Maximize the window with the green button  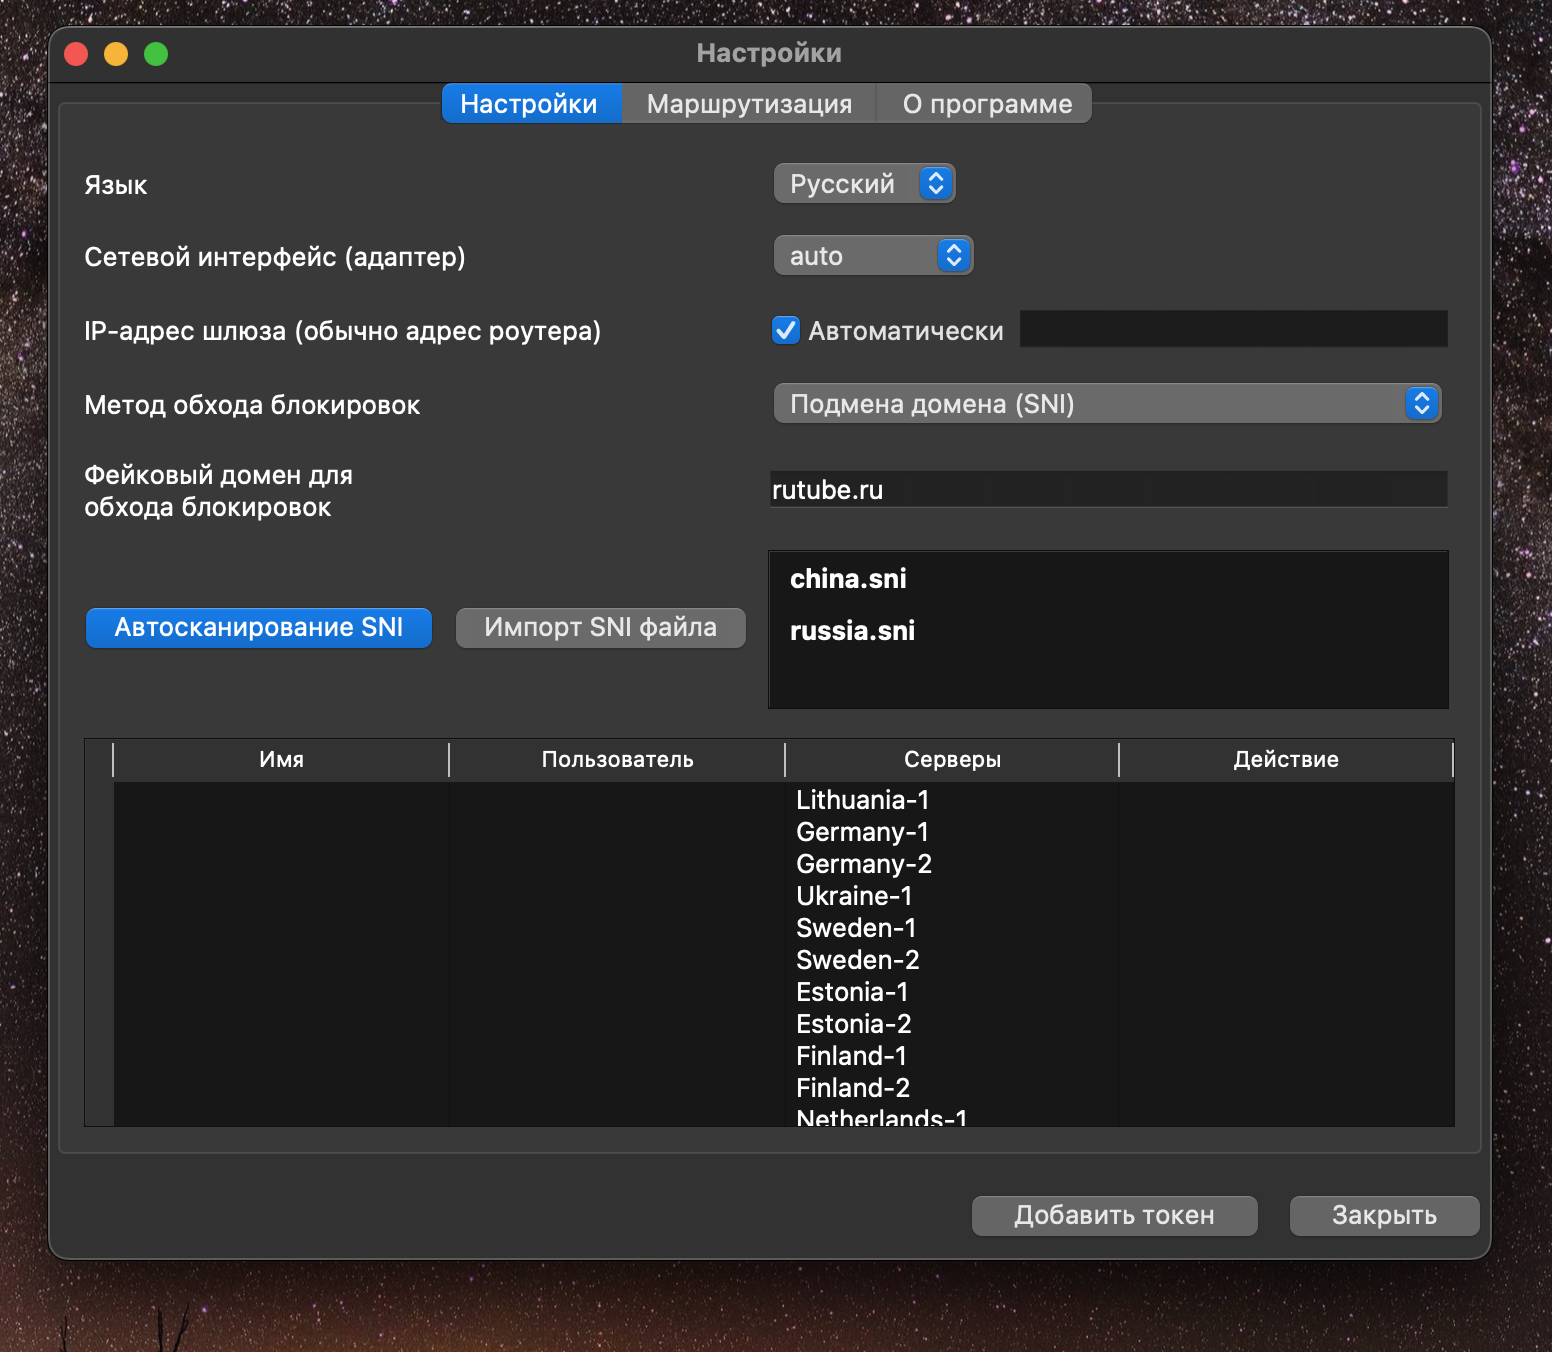(156, 54)
